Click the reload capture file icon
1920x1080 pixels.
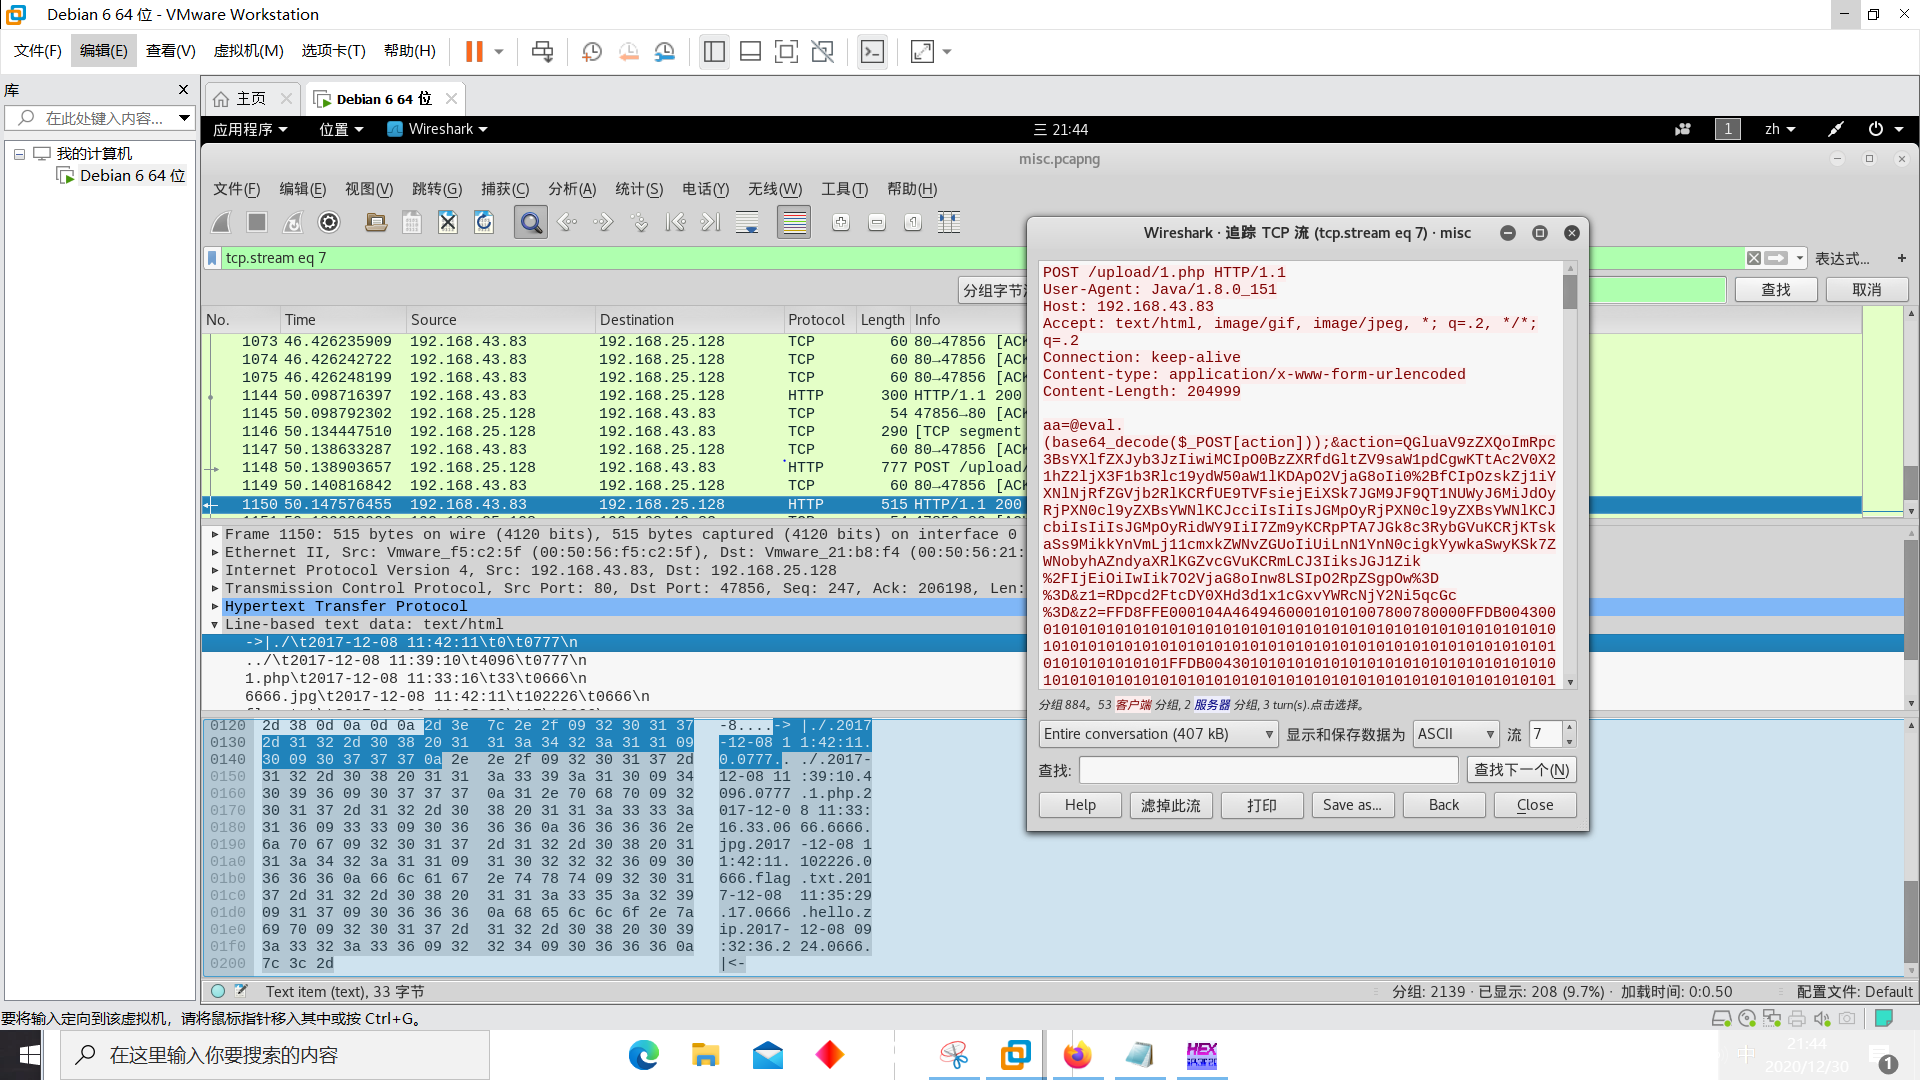484,222
